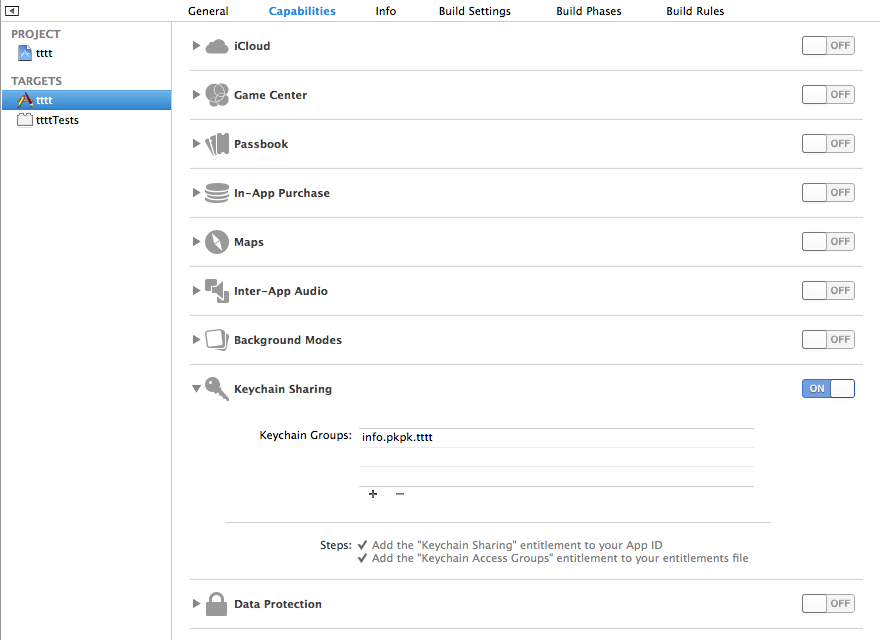Click the Keychain Groups label
The width and height of the screenshot is (880, 640).
pos(305,436)
